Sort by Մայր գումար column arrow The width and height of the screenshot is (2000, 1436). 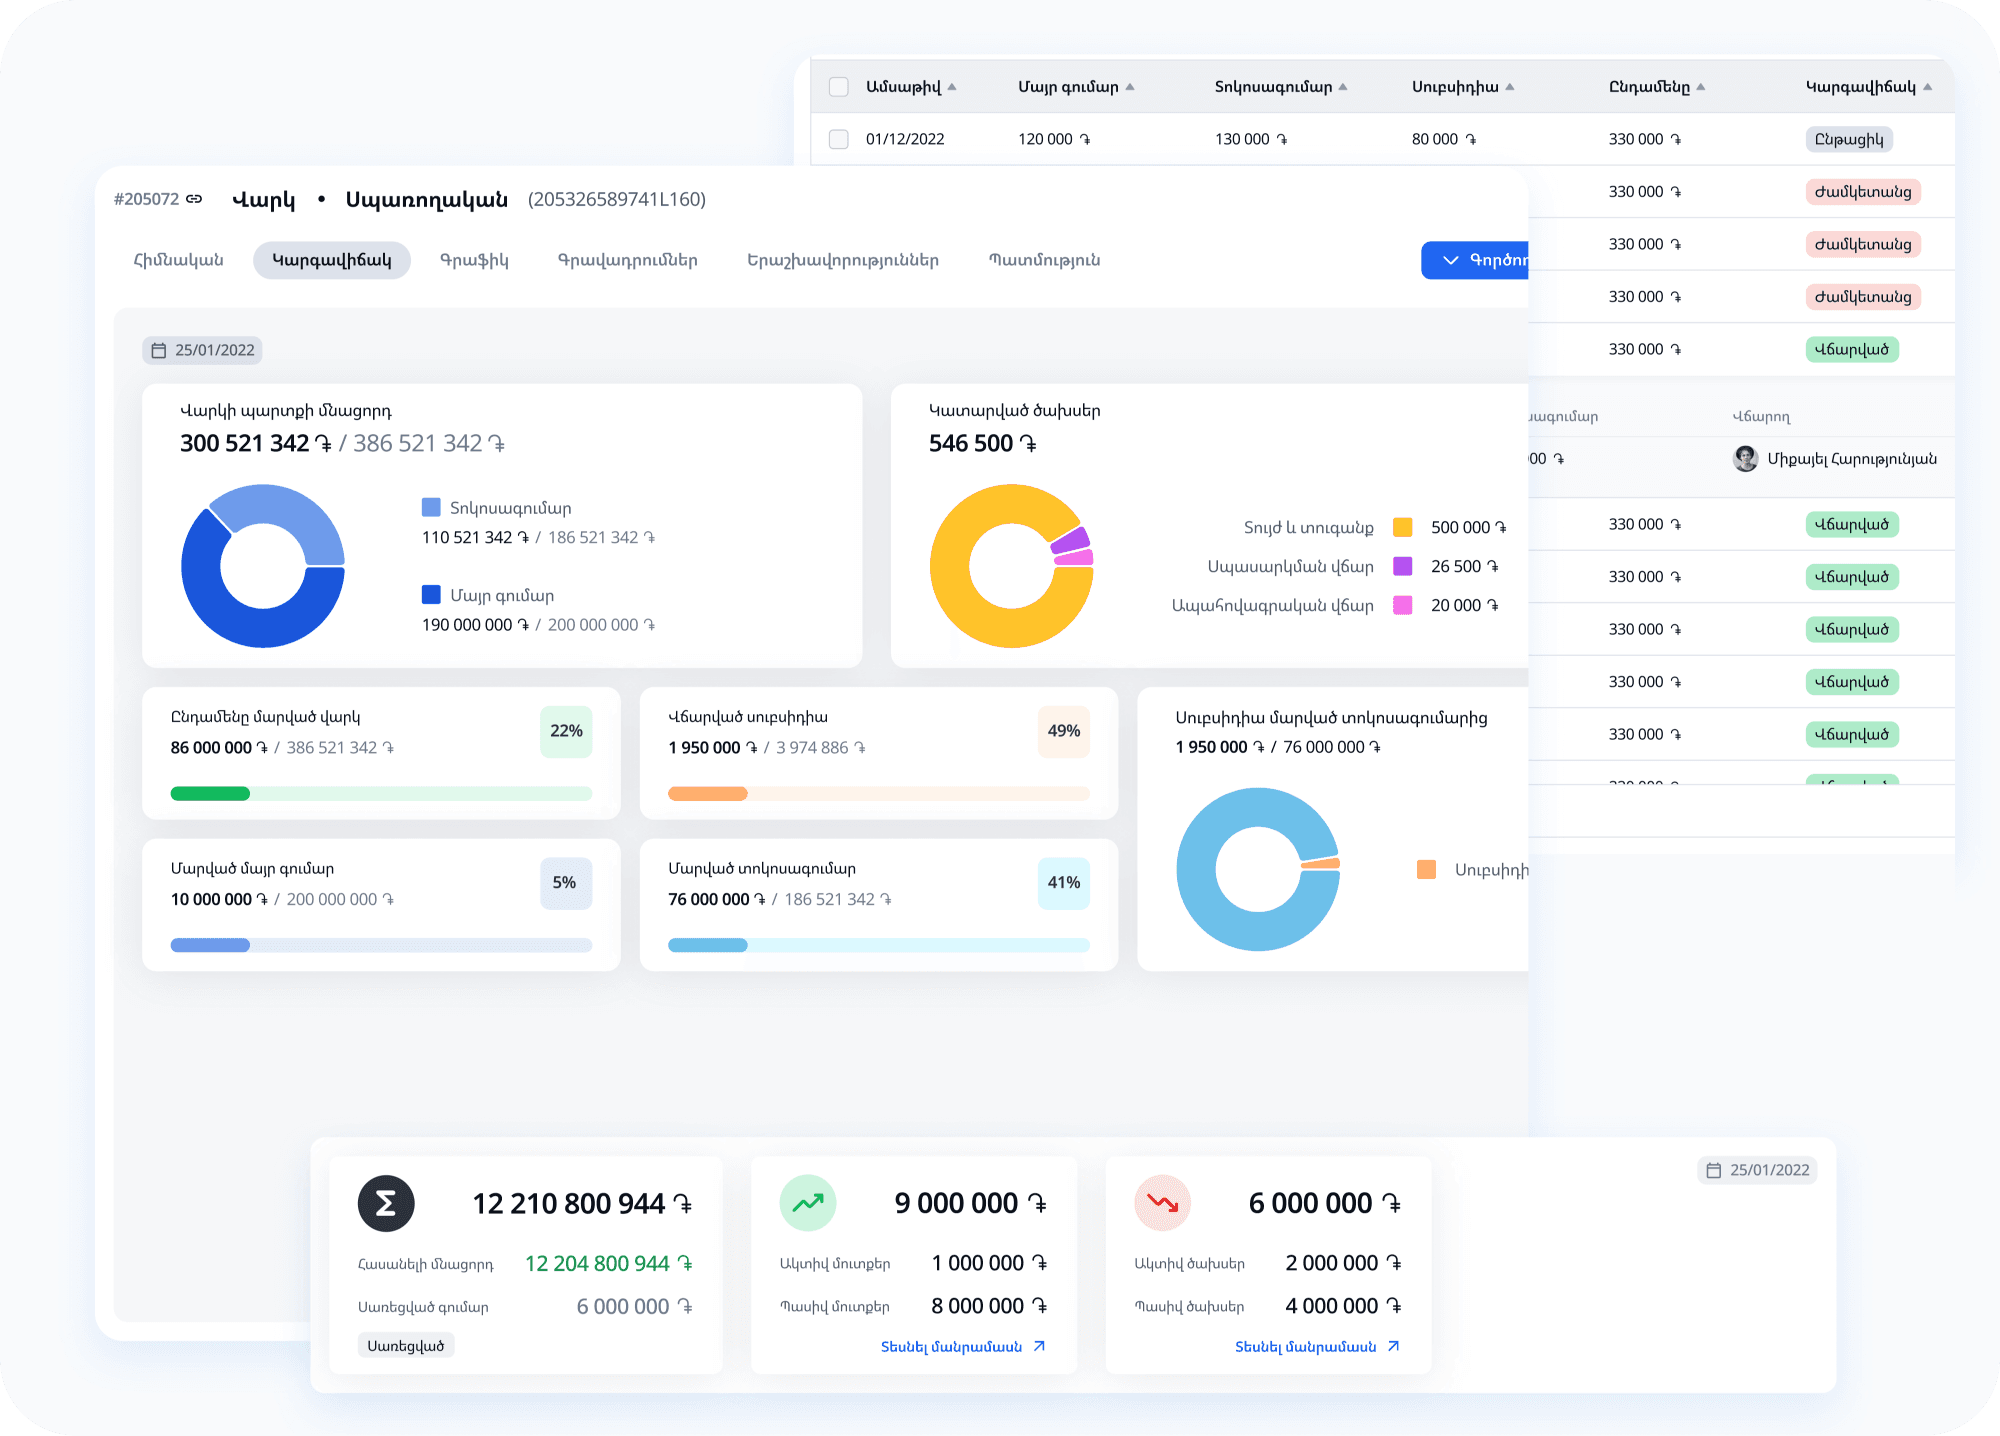tap(1130, 87)
